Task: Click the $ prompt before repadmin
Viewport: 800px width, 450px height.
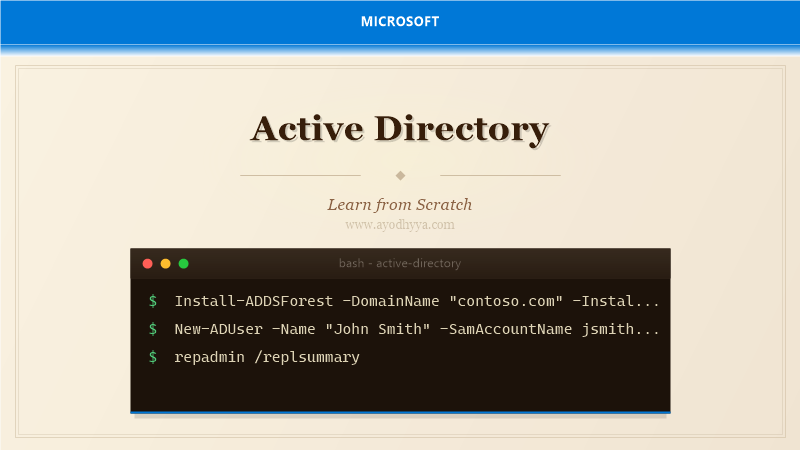Action: click(x=153, y=357)
